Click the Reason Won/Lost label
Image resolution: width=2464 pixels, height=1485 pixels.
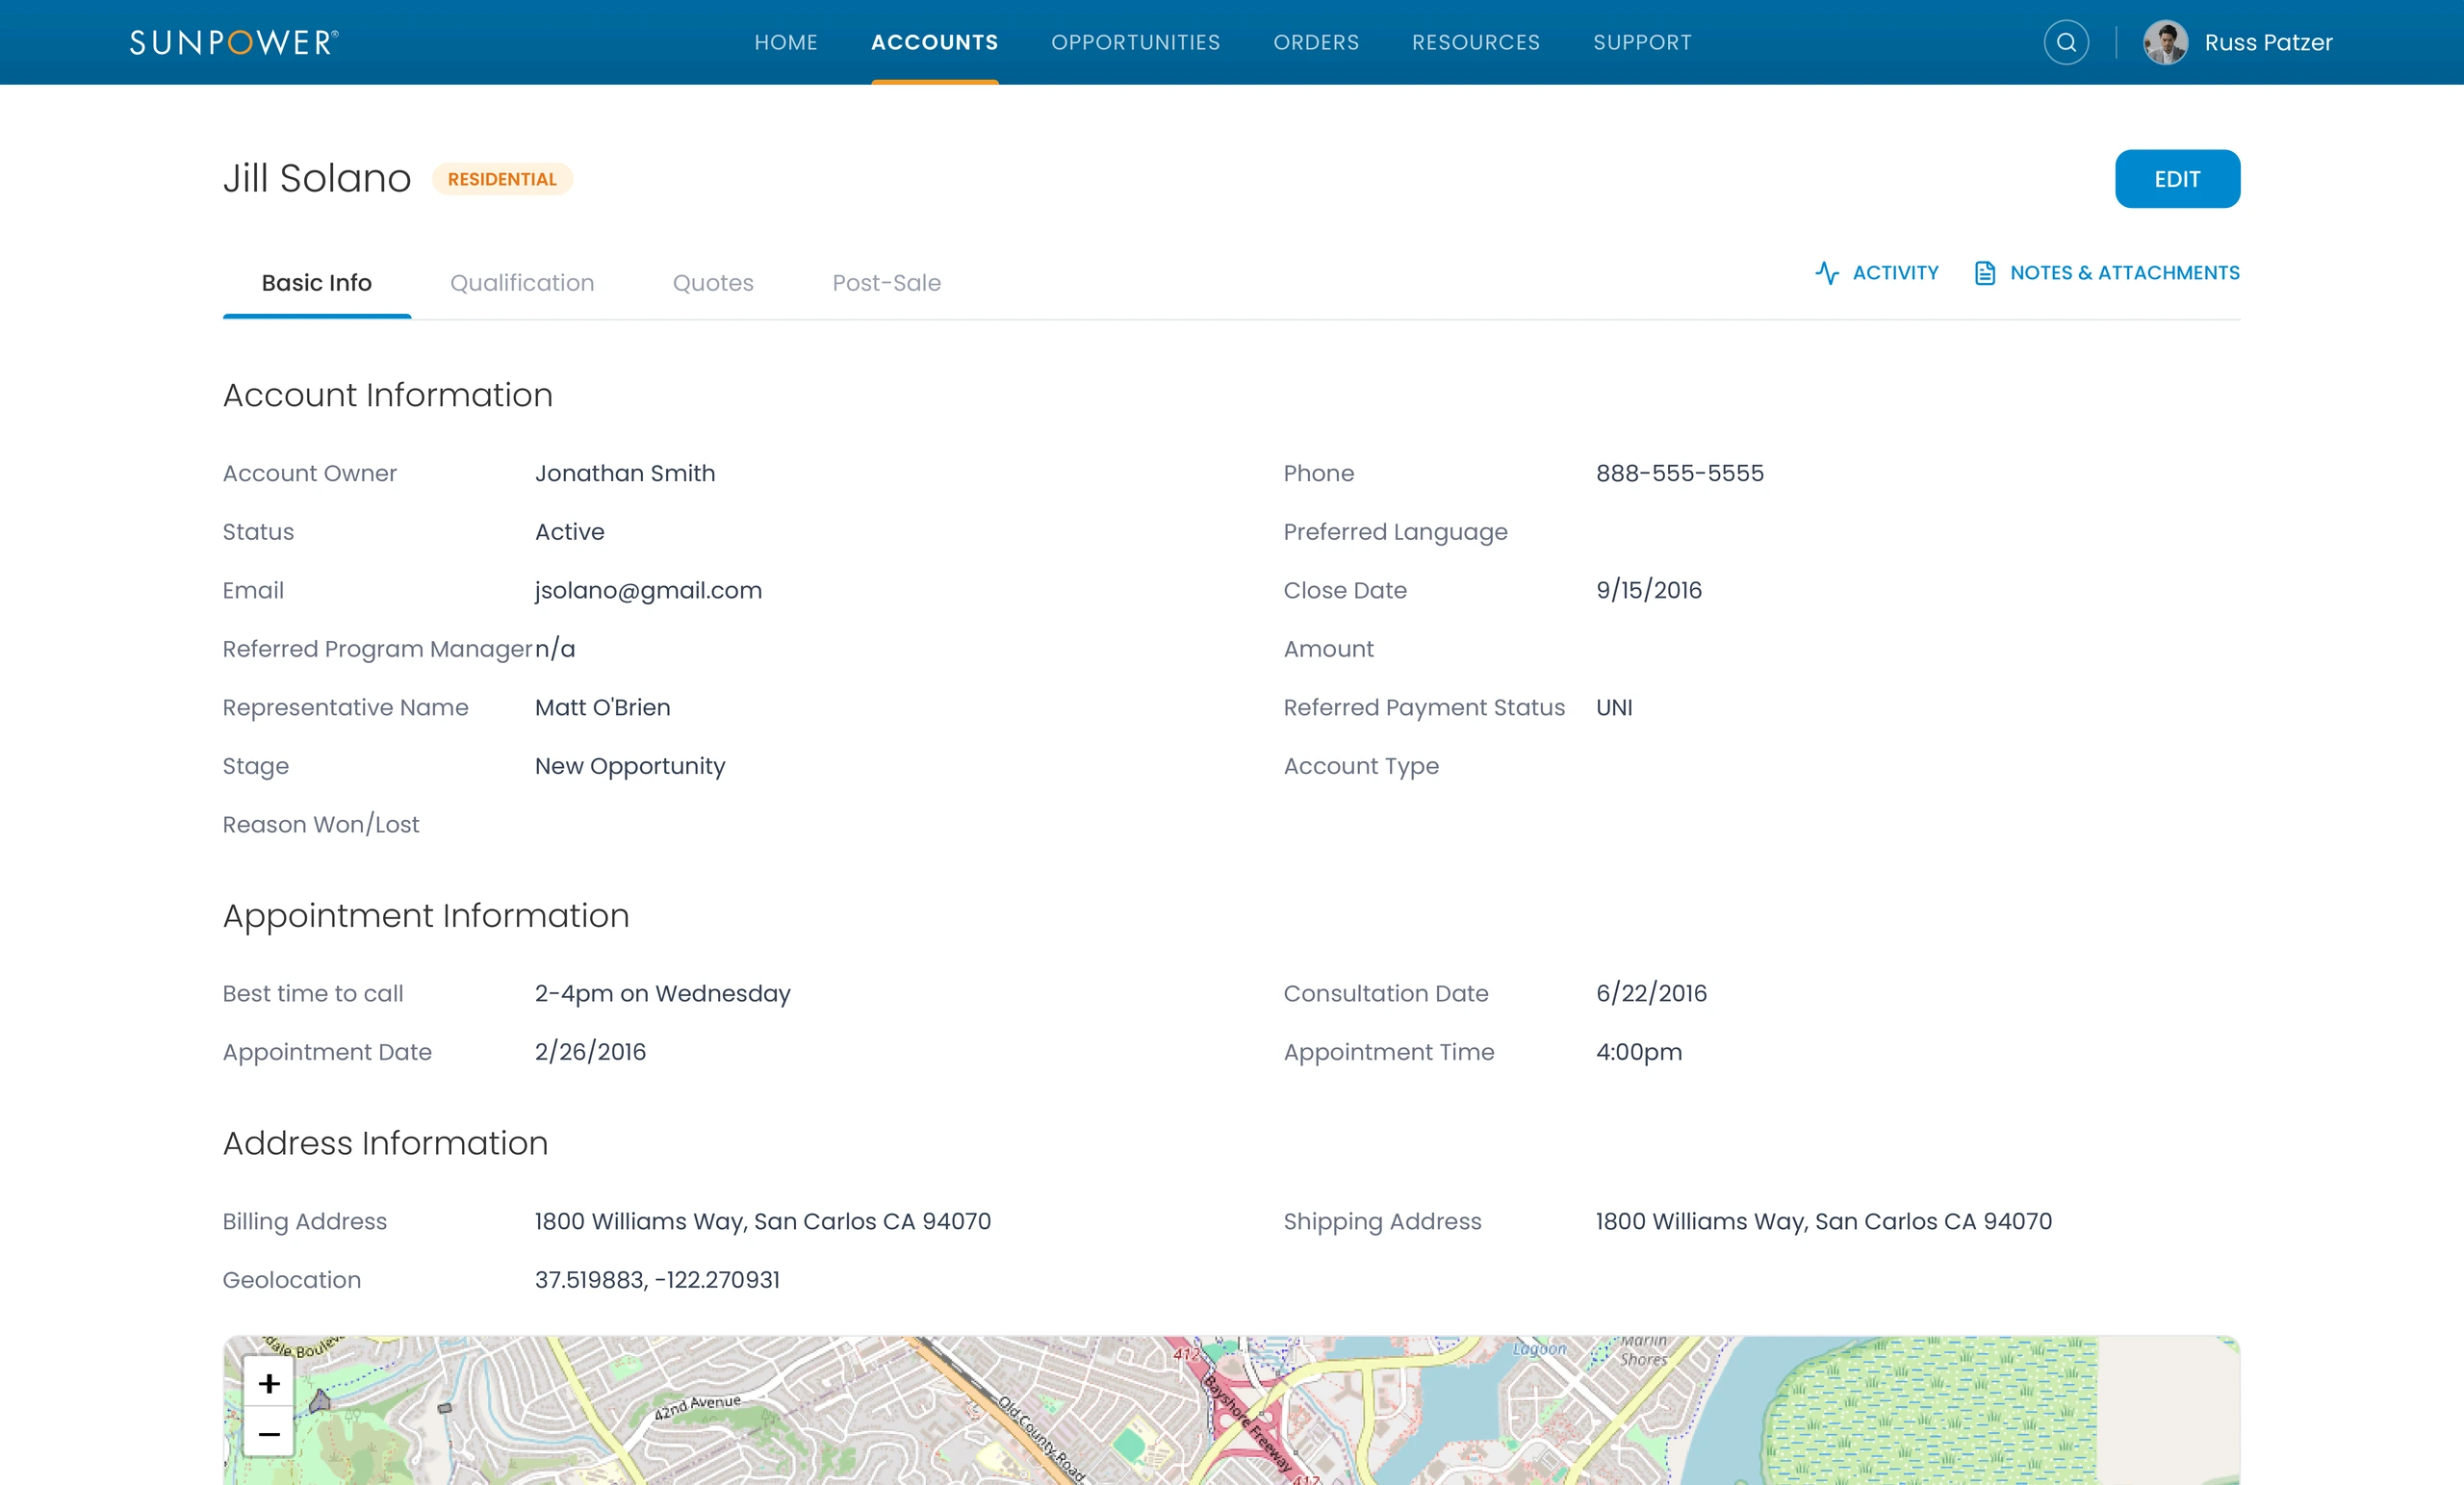tap(321, 824)
